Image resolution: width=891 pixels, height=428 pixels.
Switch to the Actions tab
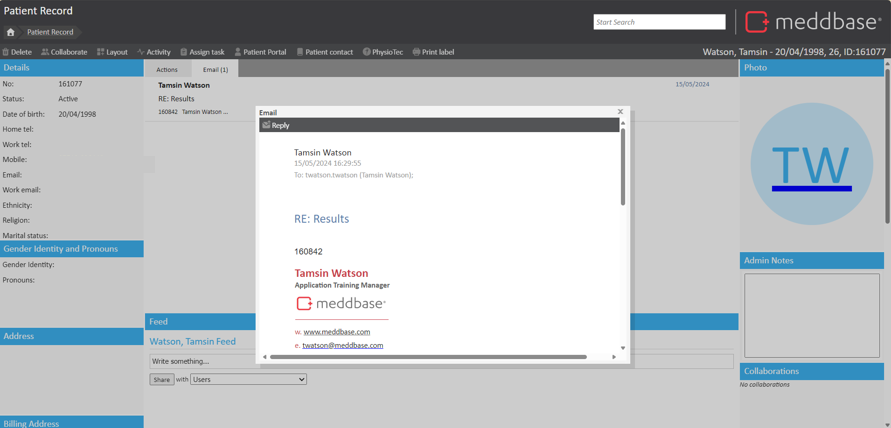167,70
